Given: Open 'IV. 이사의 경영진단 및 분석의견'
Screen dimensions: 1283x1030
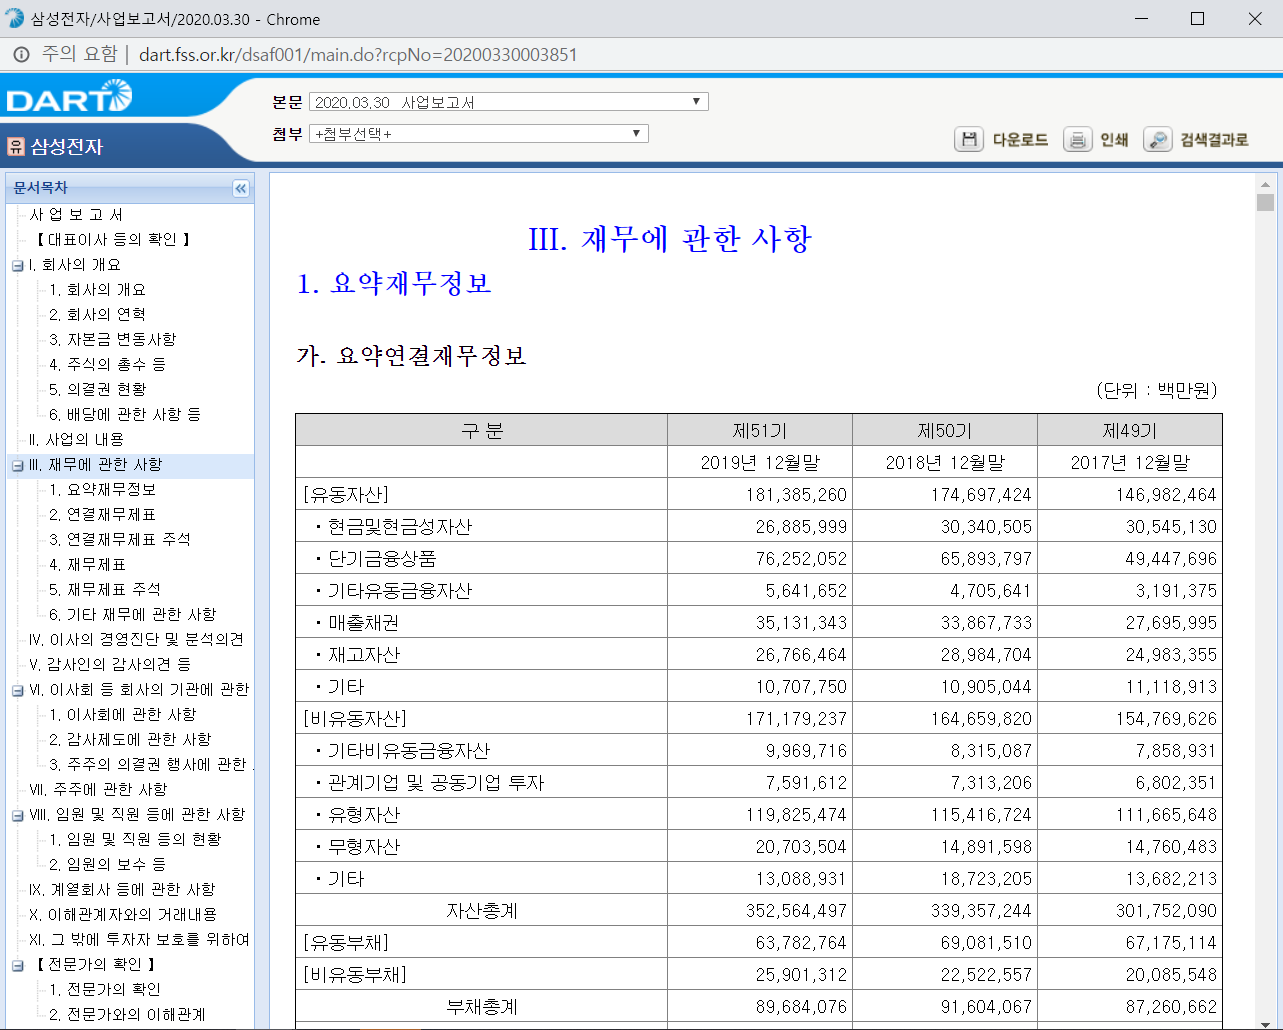Looking at the screenshot, I should coord(136,640).
